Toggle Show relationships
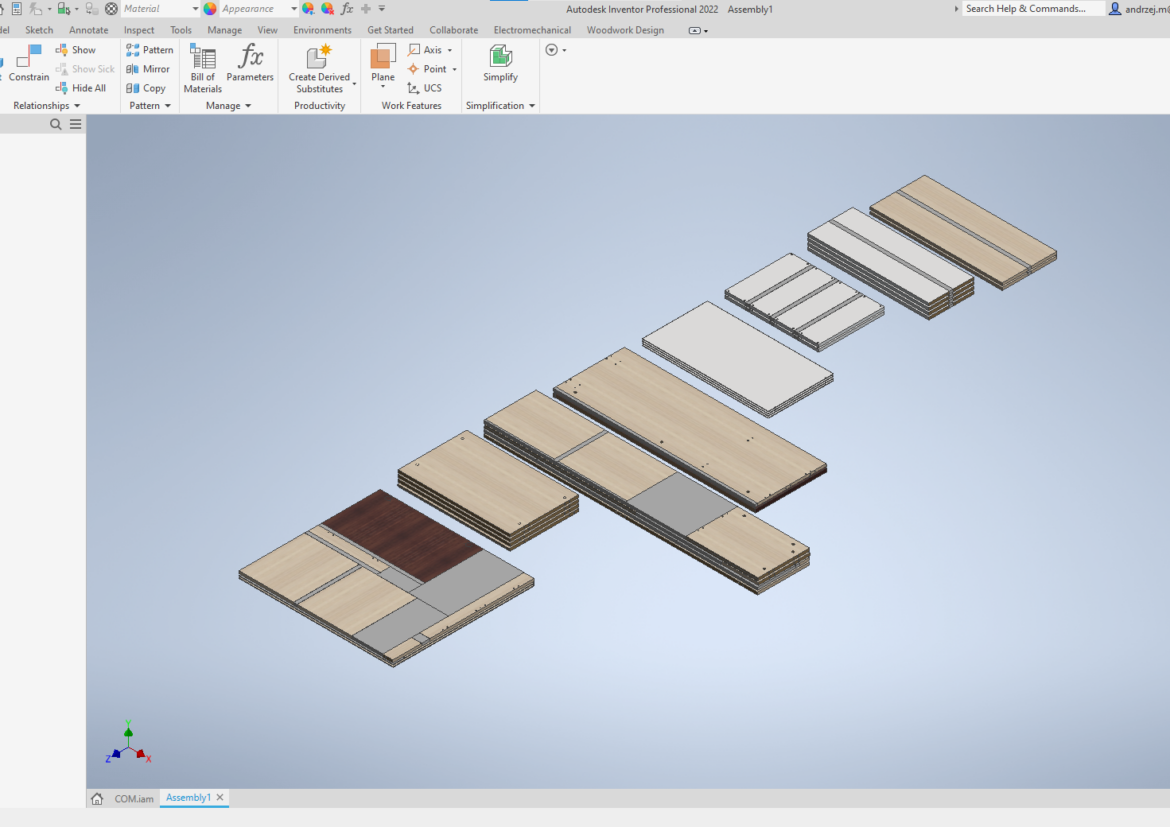This screenshot has height=827, width=1170. [x=76, y=50]
